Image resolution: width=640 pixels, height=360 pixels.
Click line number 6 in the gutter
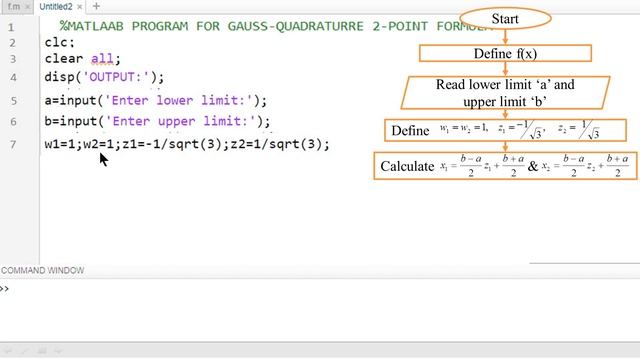[x=13, y=122]
